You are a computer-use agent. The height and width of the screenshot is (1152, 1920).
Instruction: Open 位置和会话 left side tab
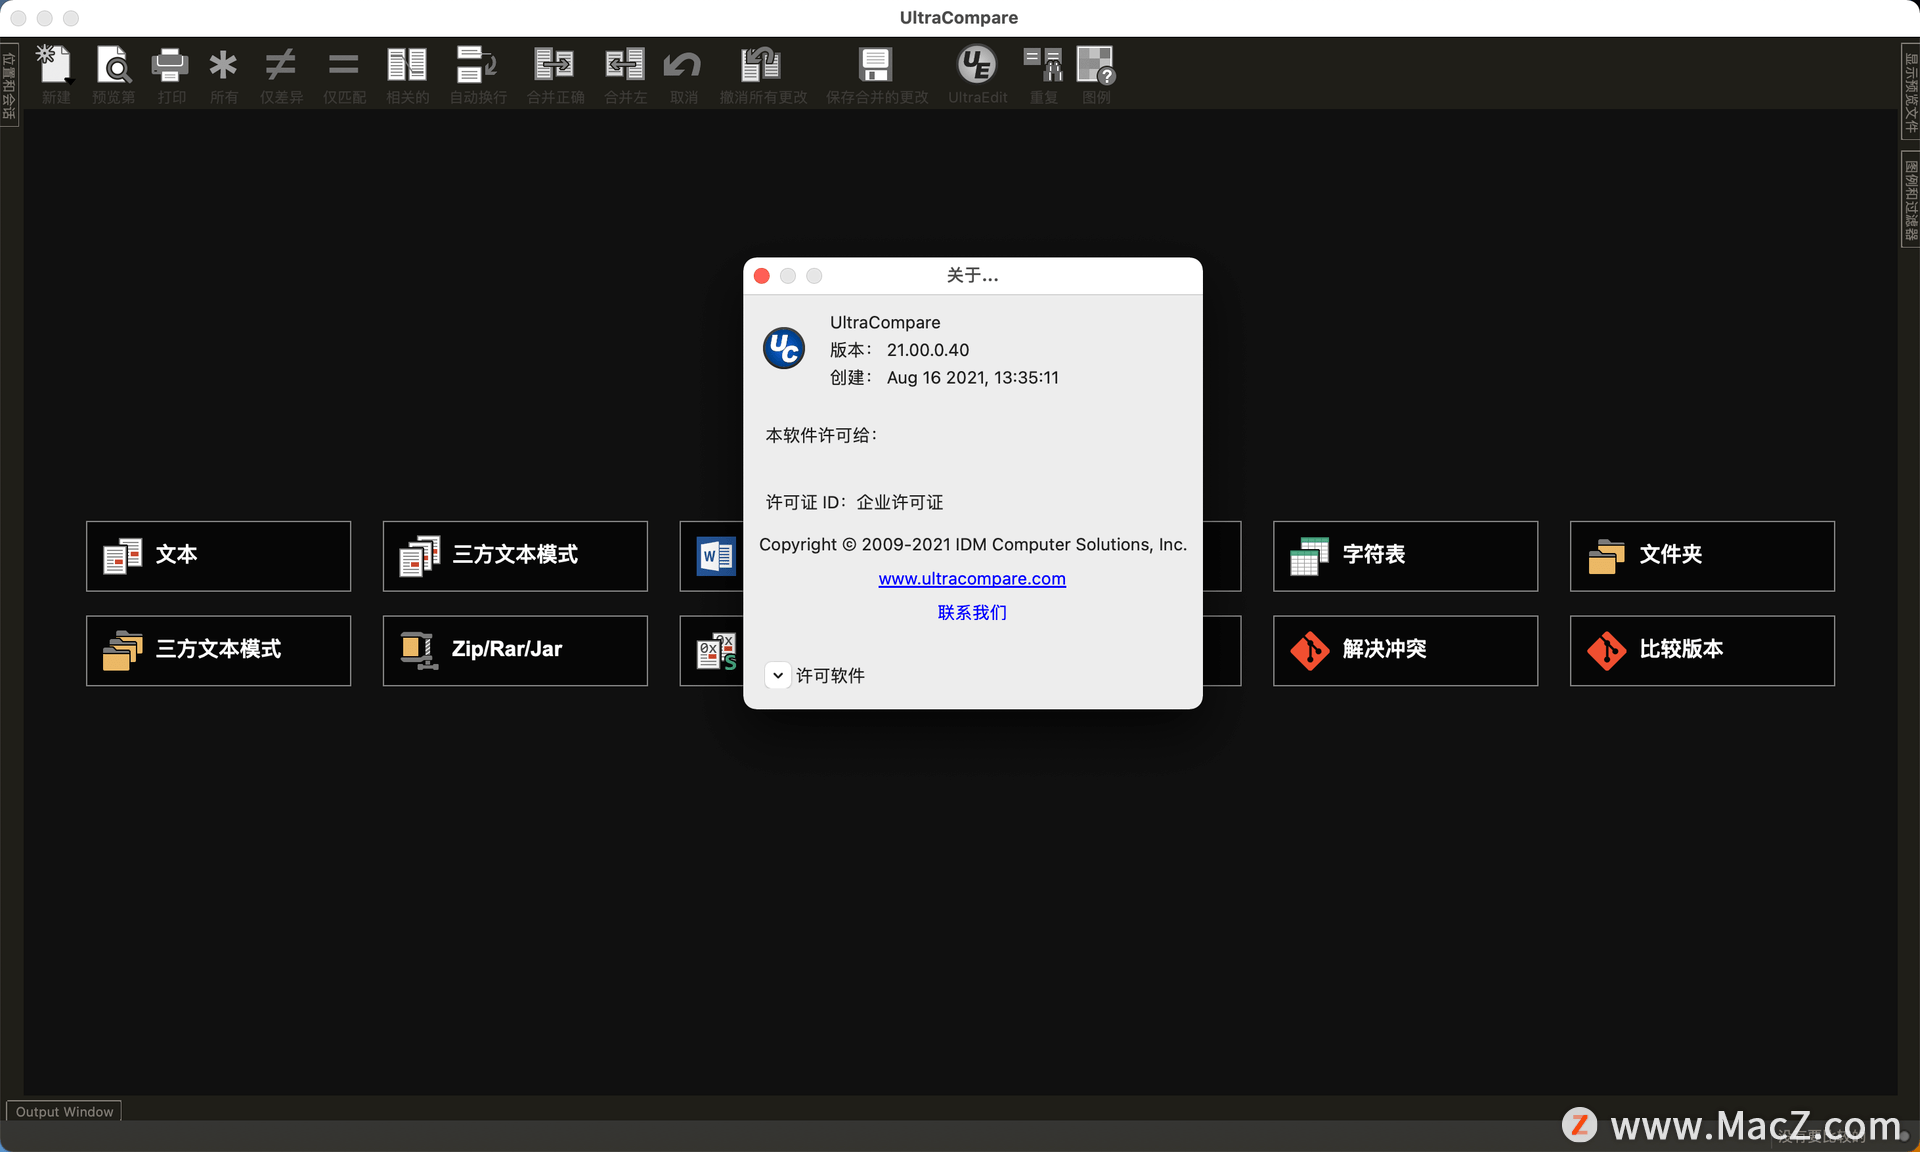[9, 85]
